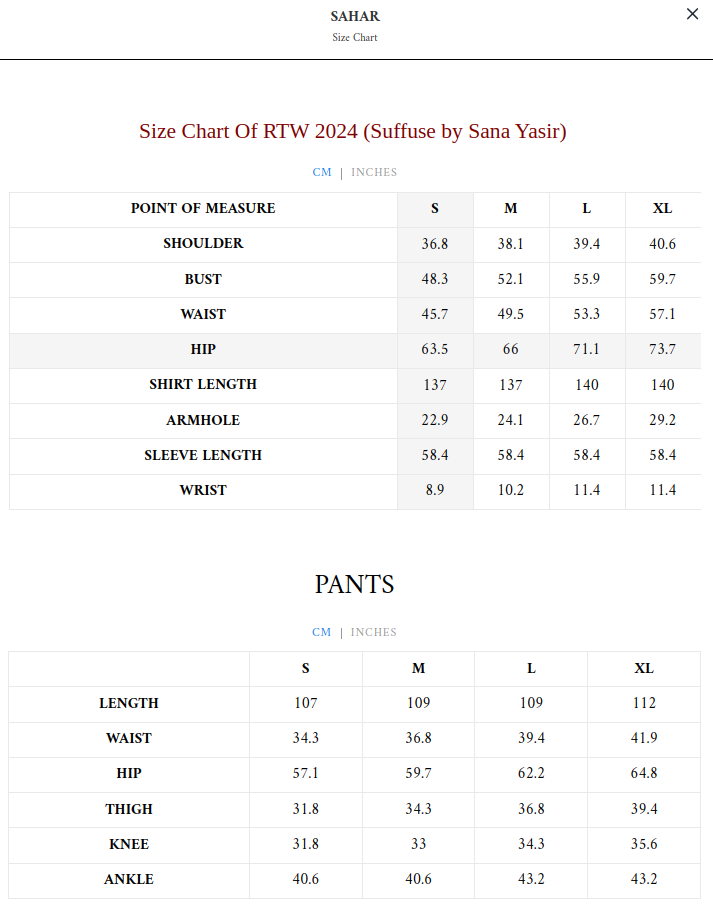
Task: Click the highlighted HIP row label in shirt table
Action: [203, 350]
